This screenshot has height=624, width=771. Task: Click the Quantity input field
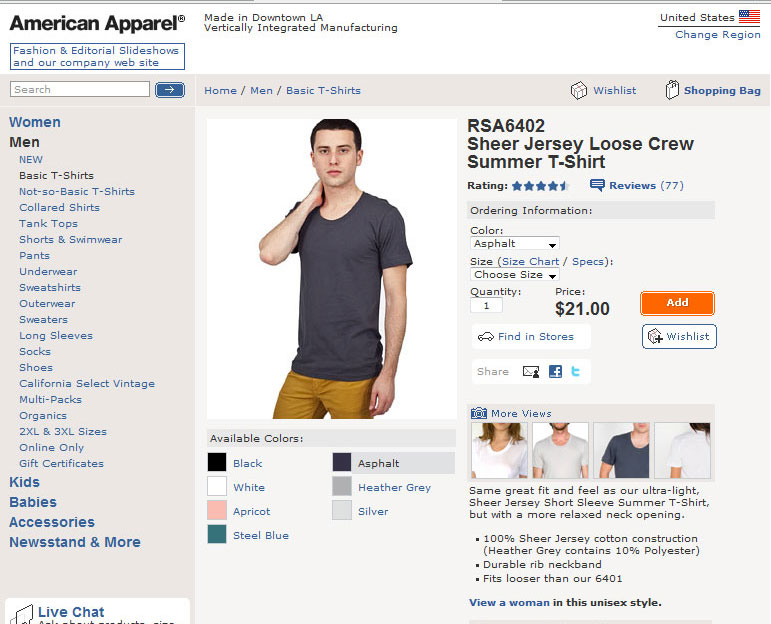487,306
